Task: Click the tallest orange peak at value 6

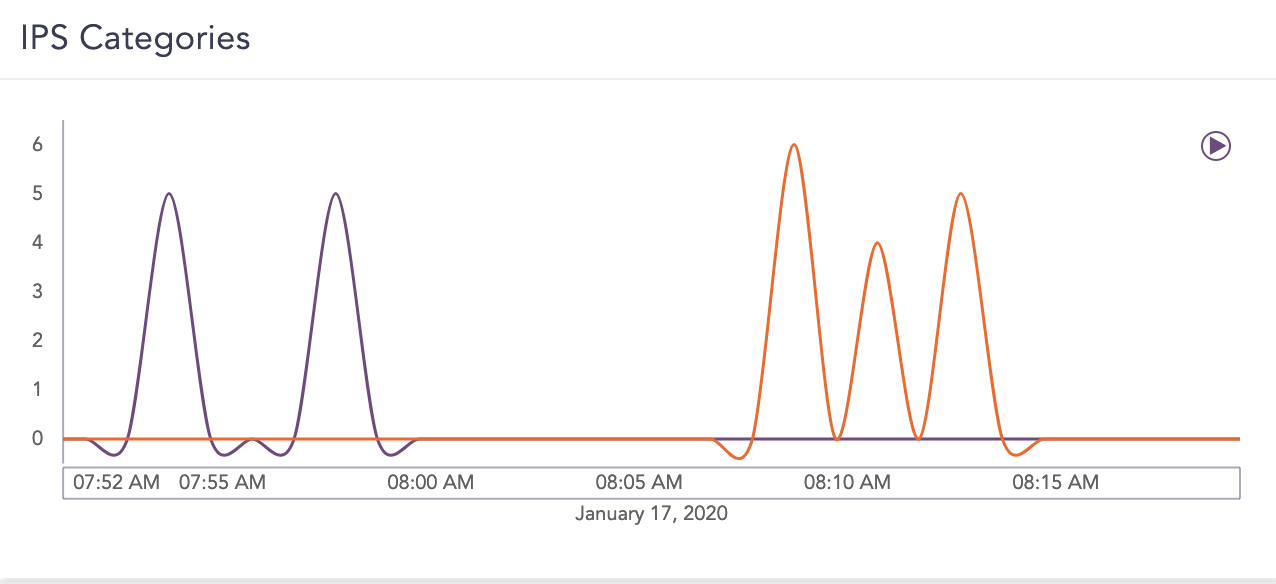Action: (794, 145)
